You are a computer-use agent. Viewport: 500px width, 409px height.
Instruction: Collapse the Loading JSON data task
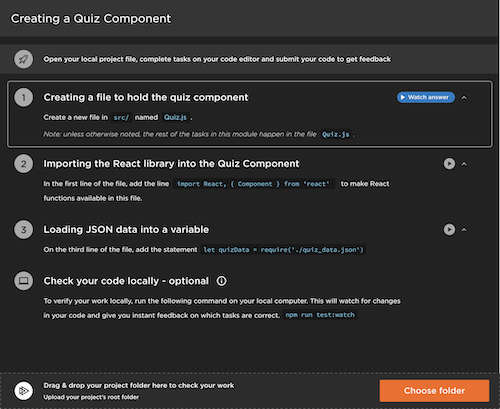pos(464,229)
